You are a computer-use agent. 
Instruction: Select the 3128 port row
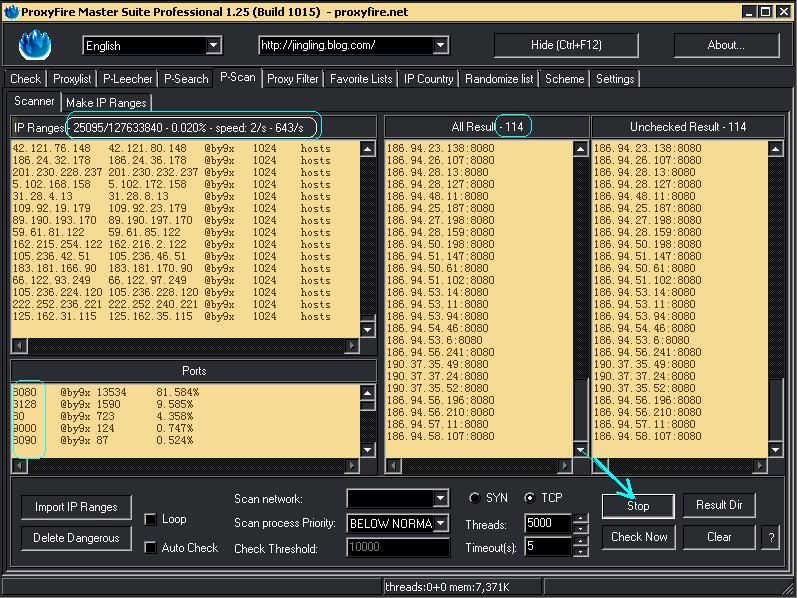pyautogui.click(x=185, y=404)
